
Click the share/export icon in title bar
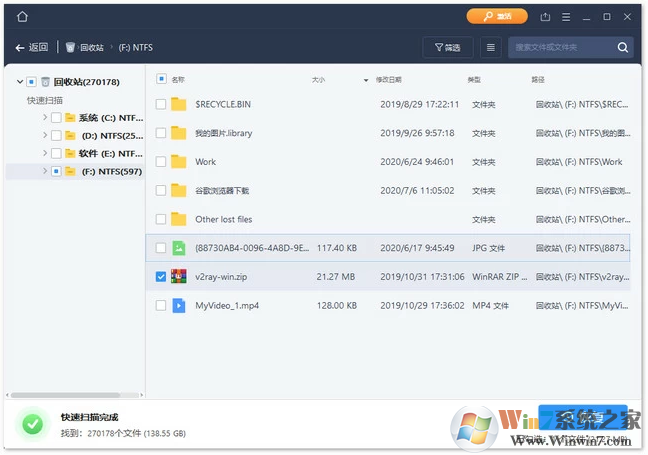[x=545, y=17]
